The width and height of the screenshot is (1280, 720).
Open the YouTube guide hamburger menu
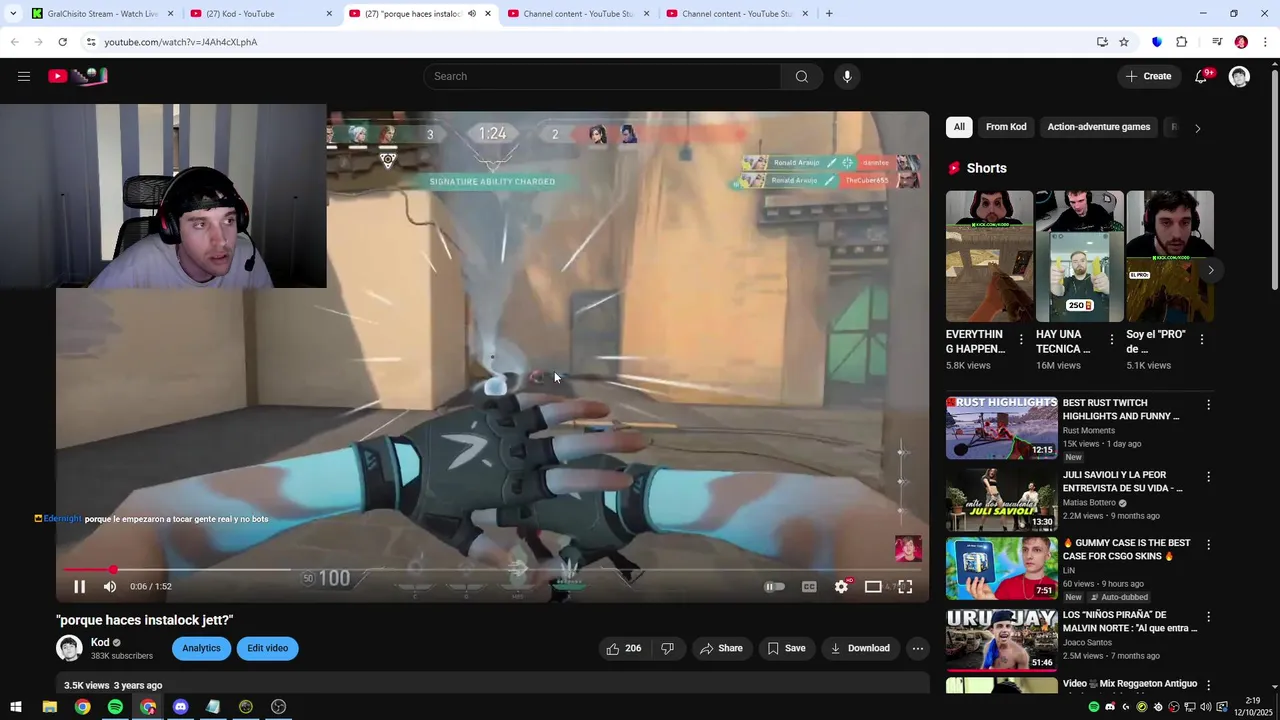coord(24,76)
